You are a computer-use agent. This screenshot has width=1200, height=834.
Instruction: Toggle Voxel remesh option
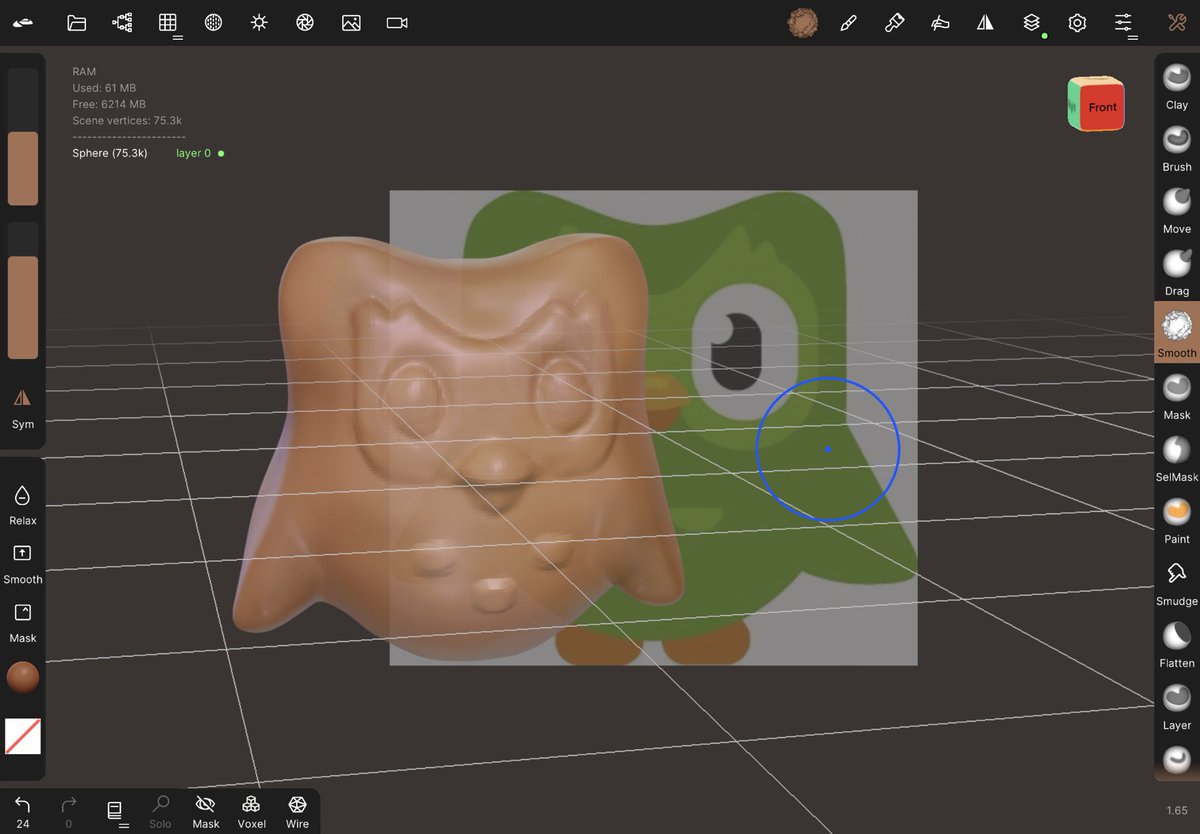coord(252,811)
